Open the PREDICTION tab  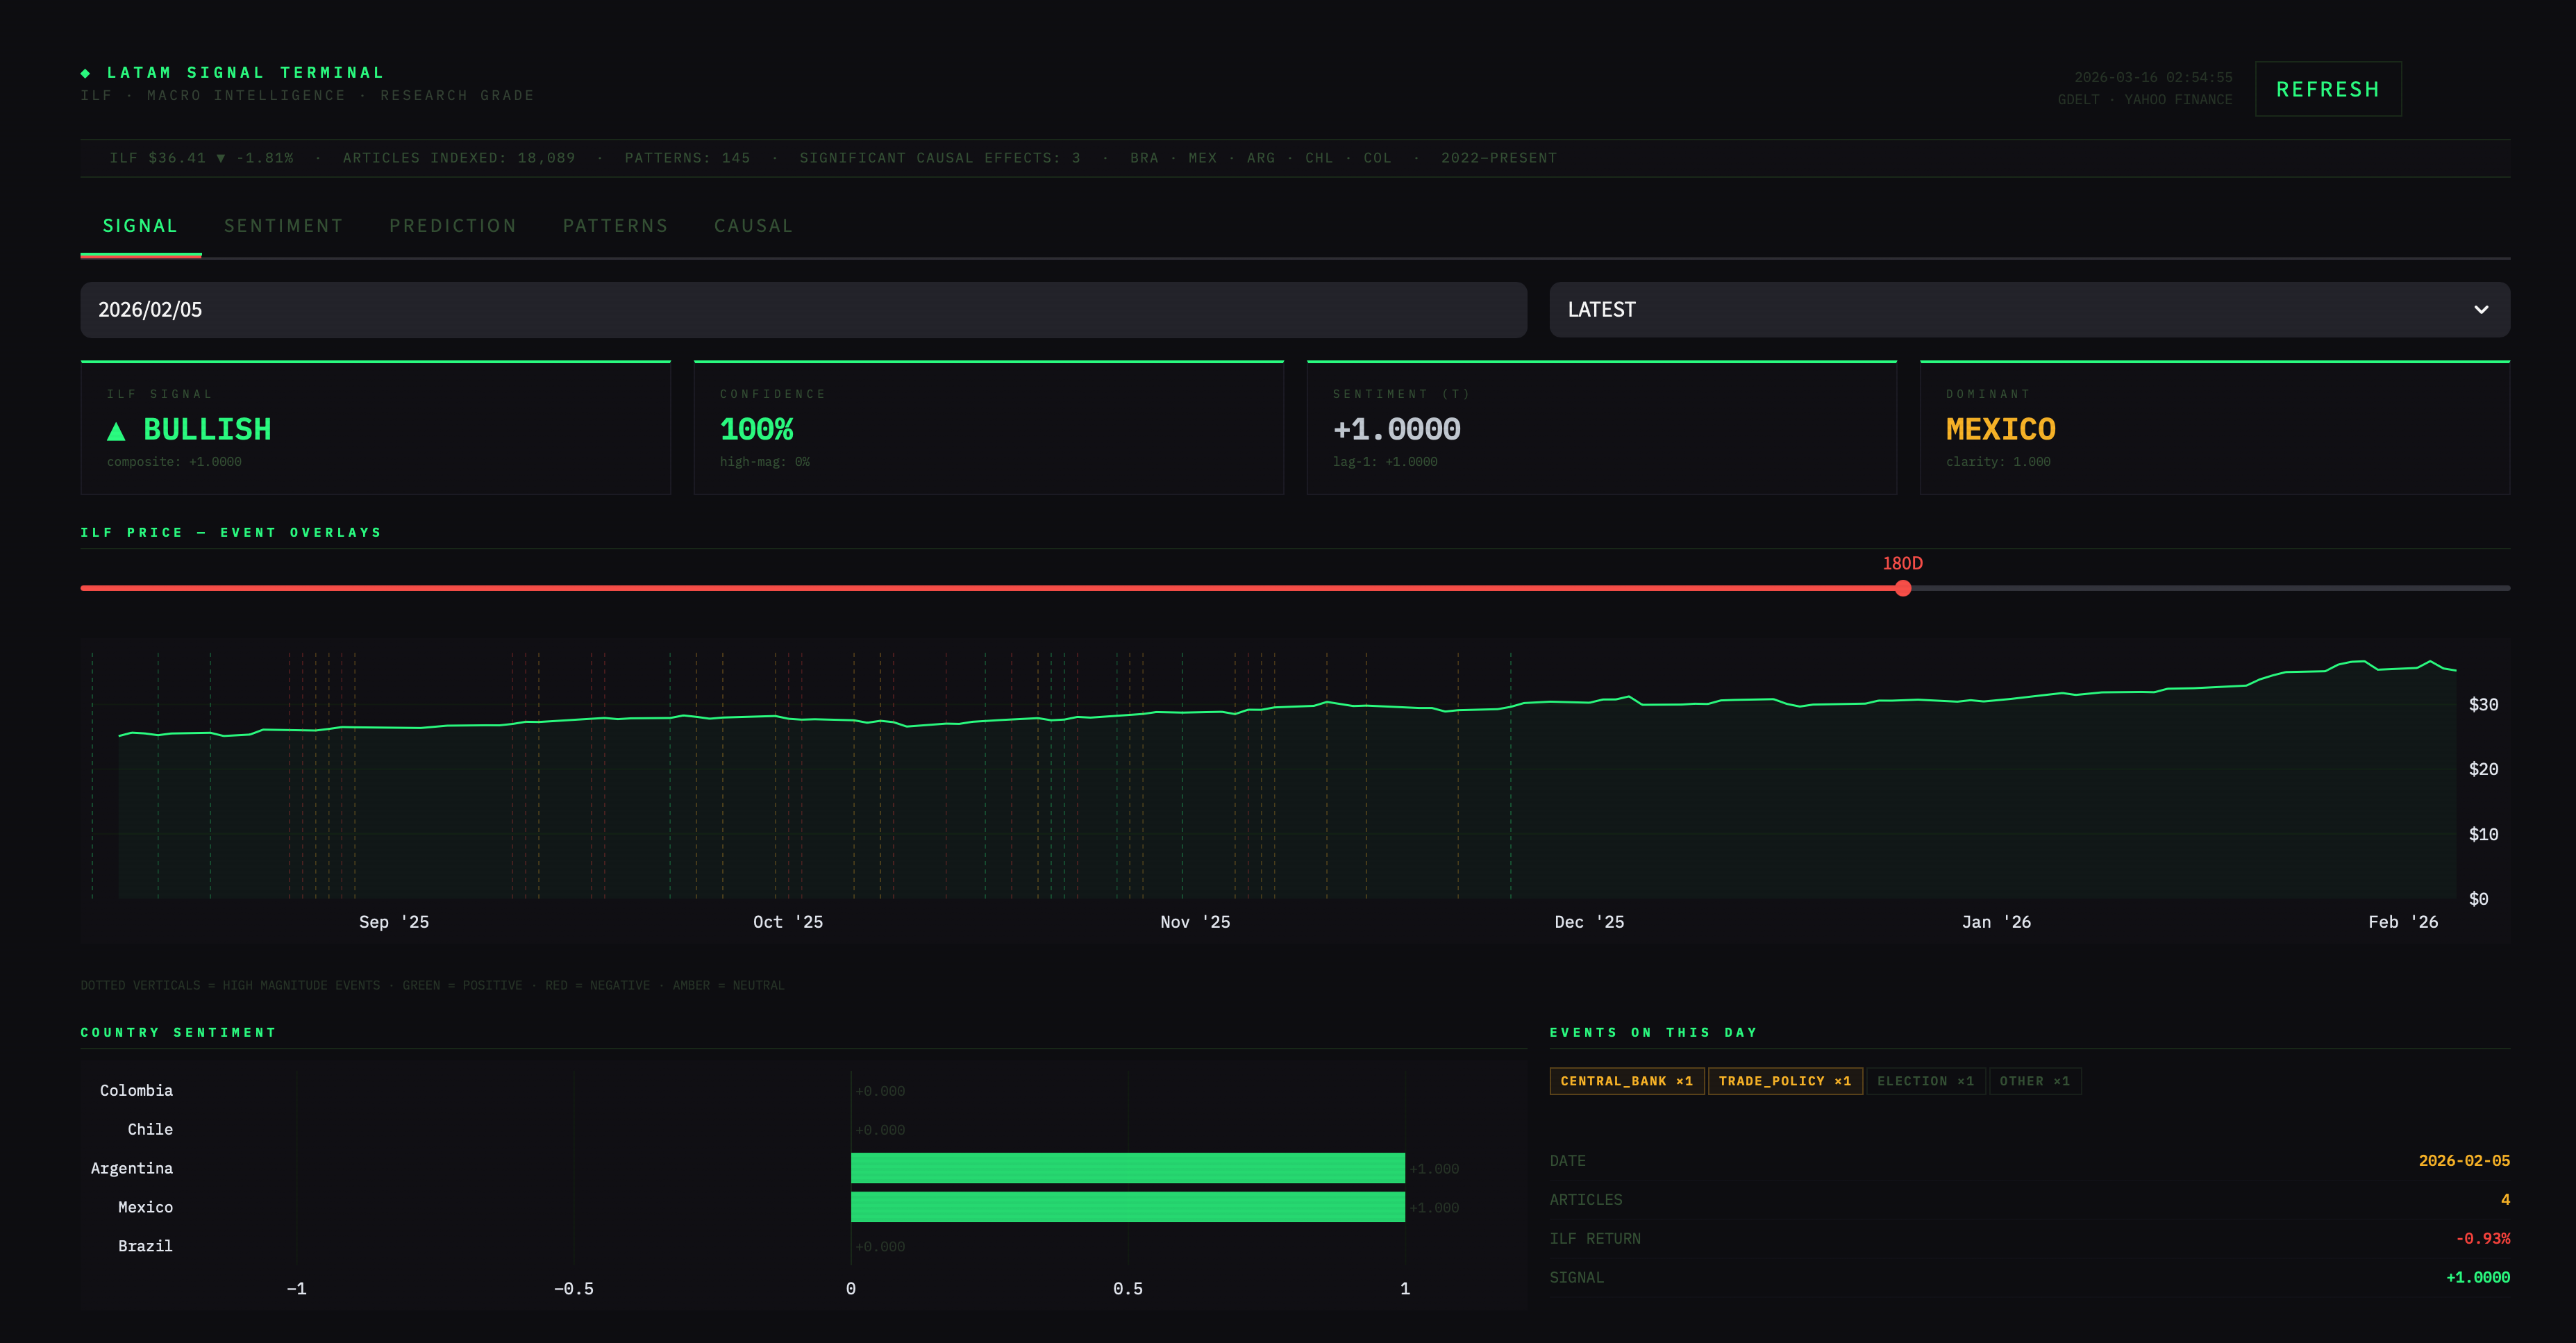(453, 226)
